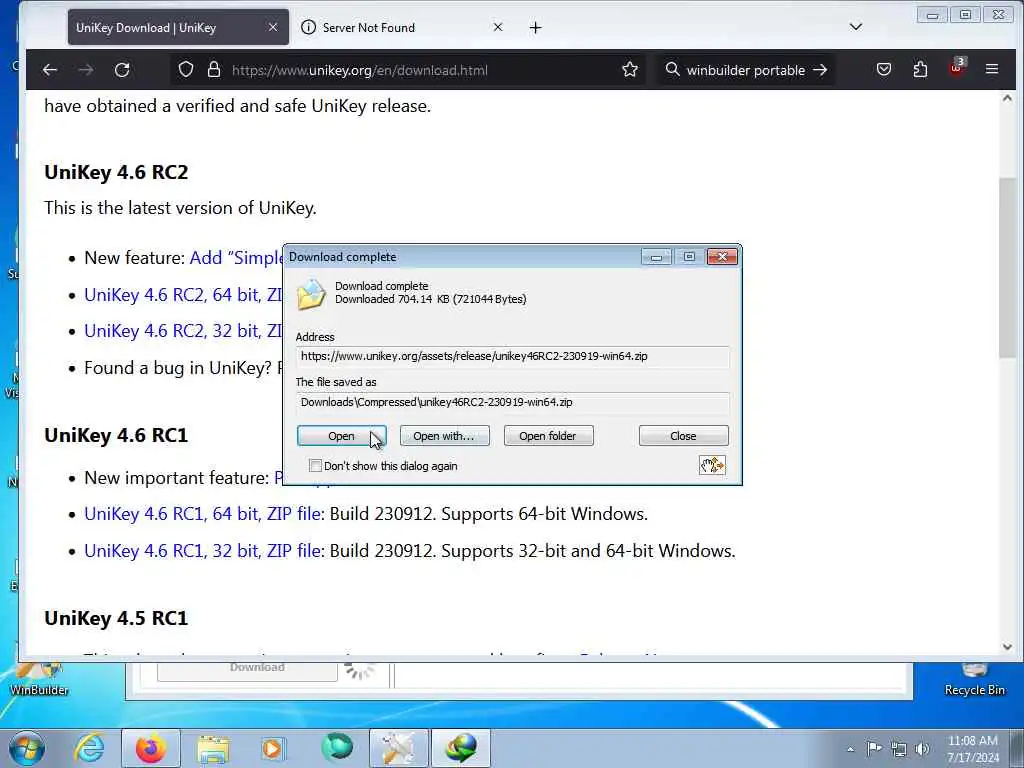Click the scrollbar down arrow
Viewport: 1024px width, 768px height.
pos(1007,647)
